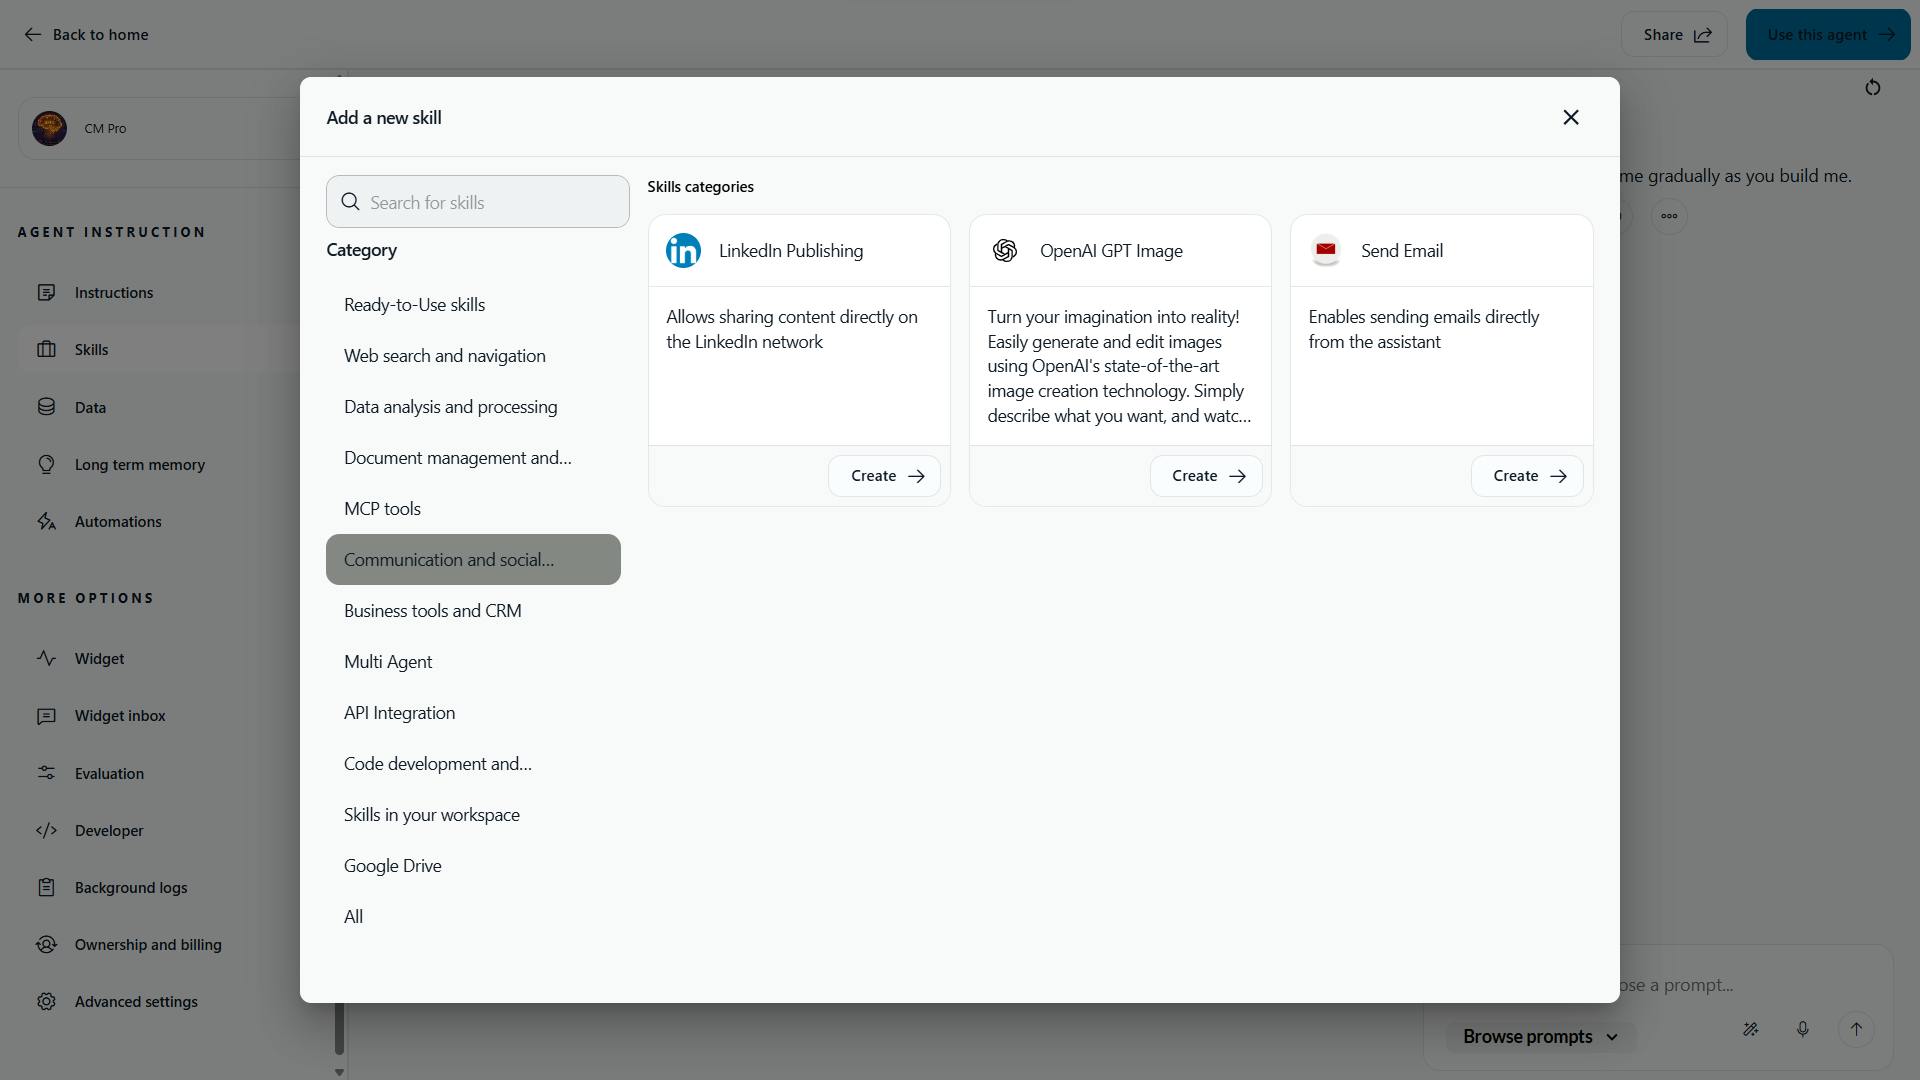
Task: Click the LinkedIn Publishing logo icon
Action: [683, 251]
